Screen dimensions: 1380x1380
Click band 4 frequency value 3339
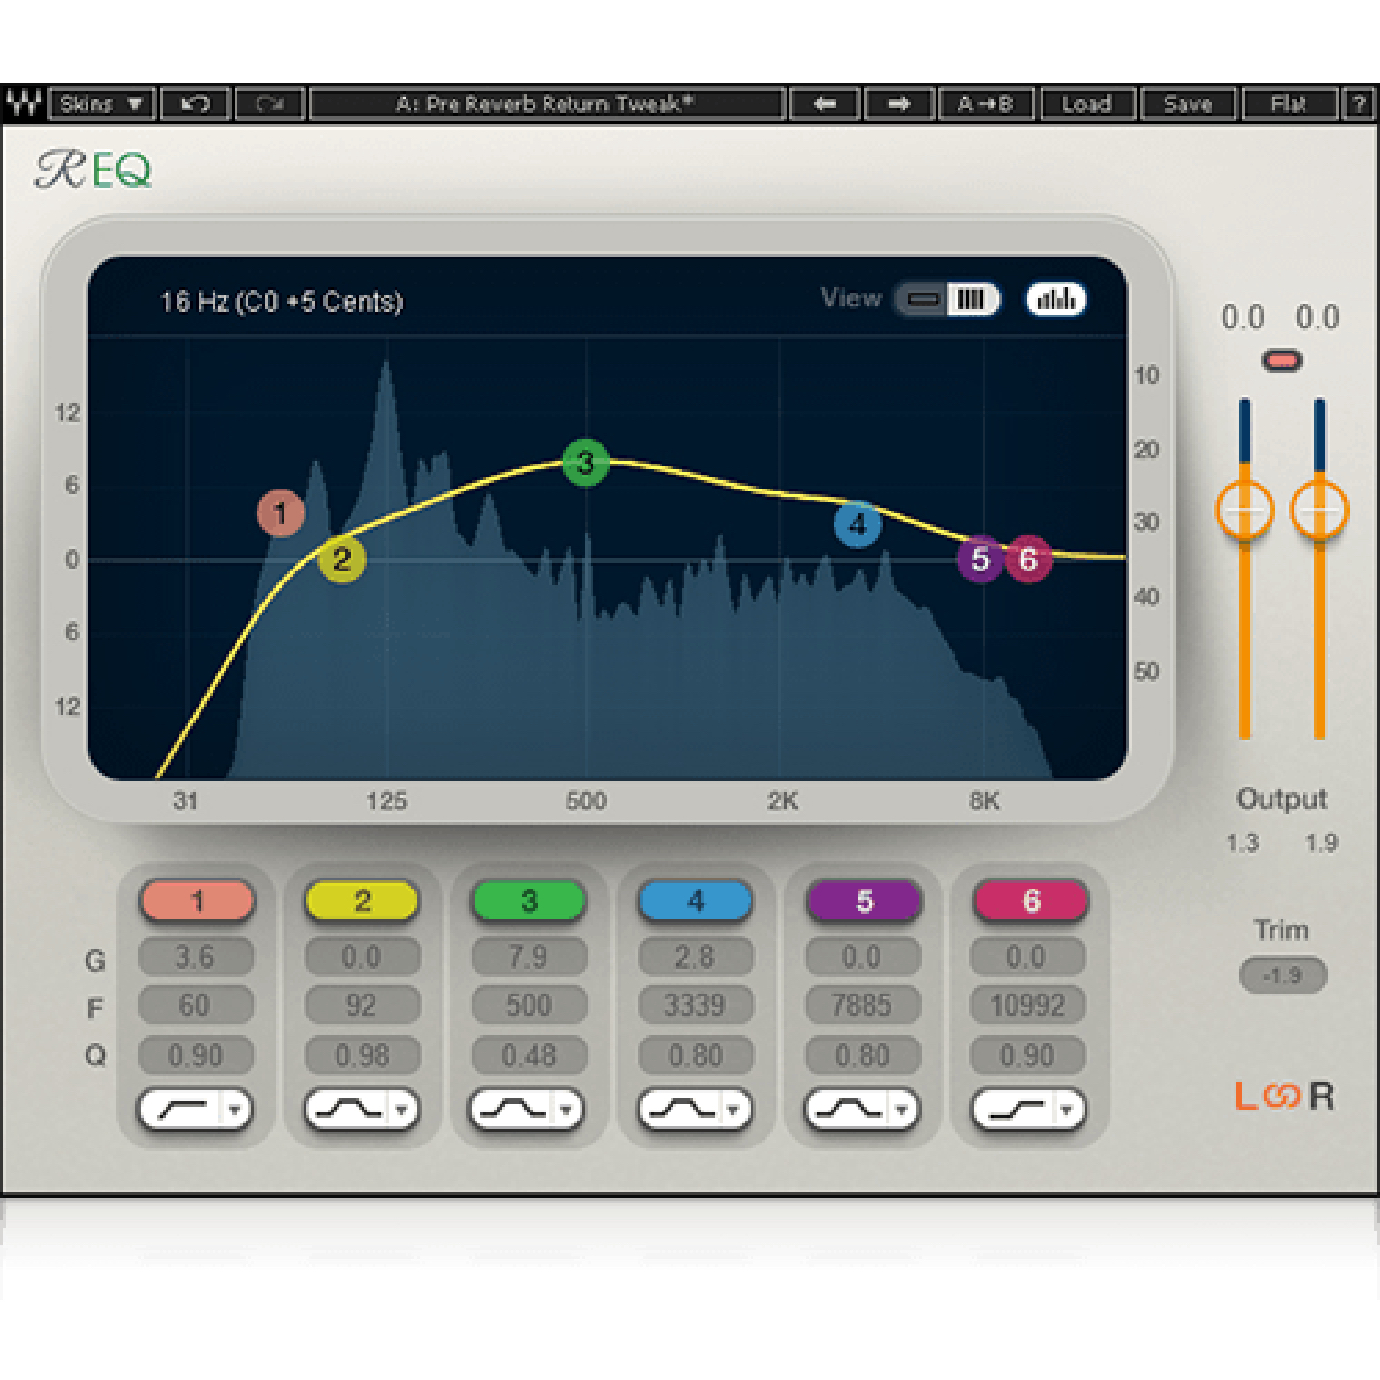695,1005
